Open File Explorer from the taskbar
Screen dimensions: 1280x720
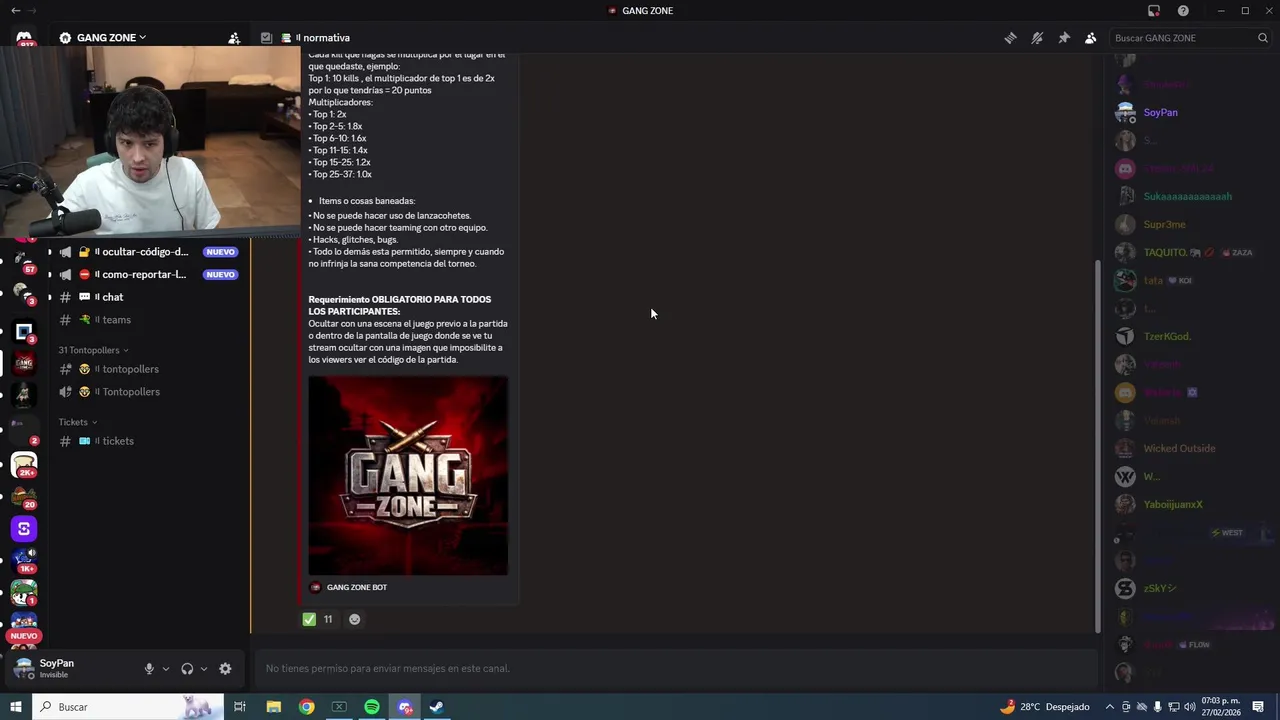273,707
